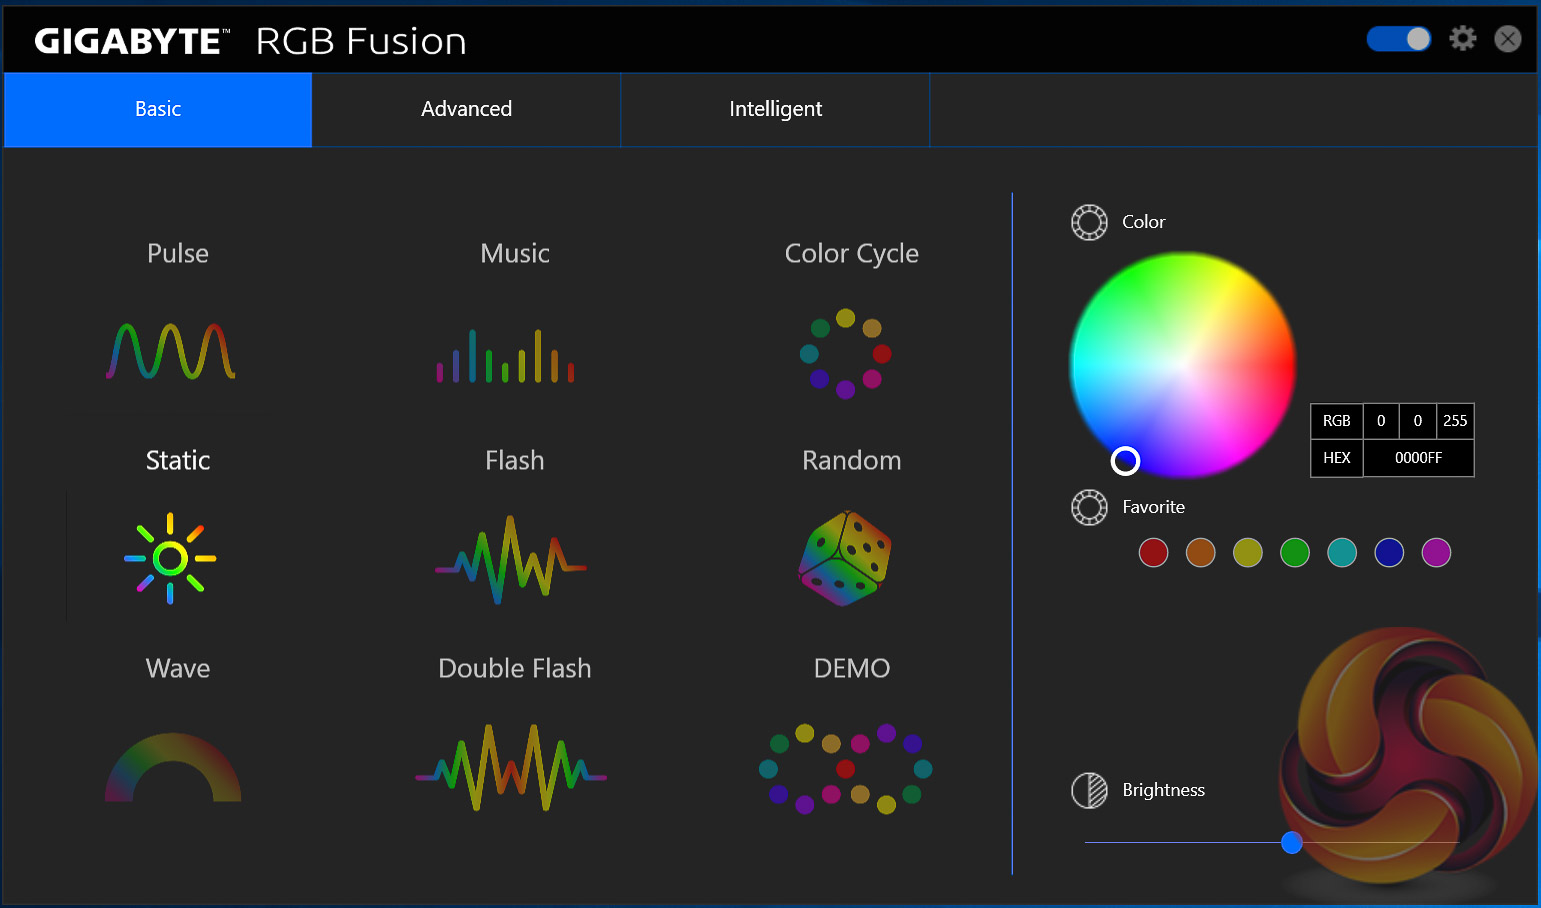Click the color wheel selector ring
The image size is (1541, 908).
(x=1125, y=460)
